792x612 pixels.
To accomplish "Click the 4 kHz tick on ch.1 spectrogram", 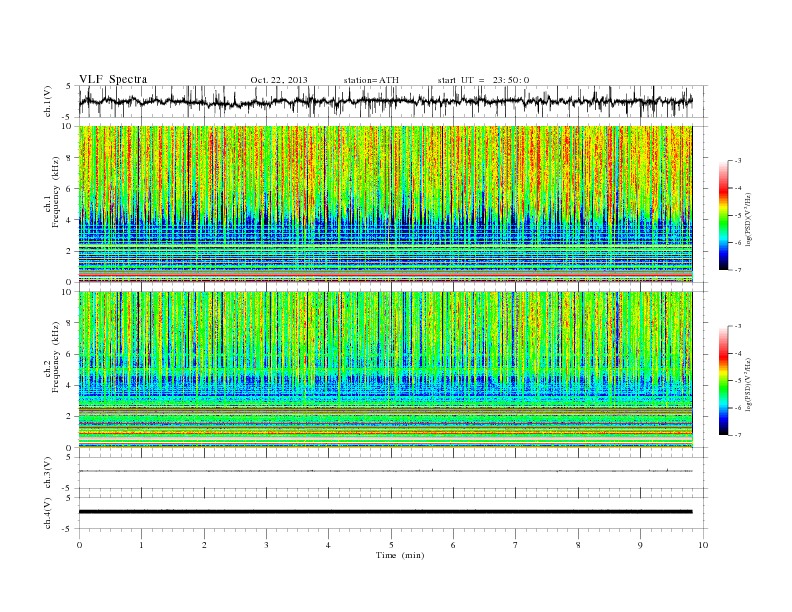I will point(70,220).
